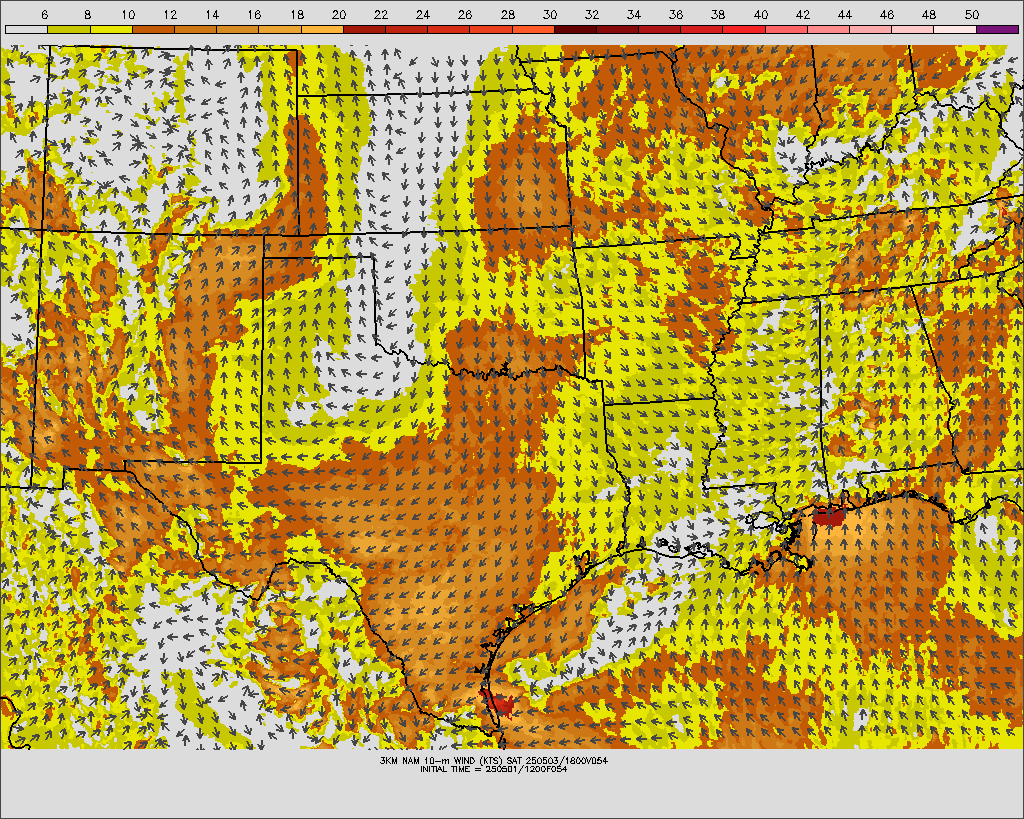
Task: Click the legend label '6'
Action: click(44, 14)
